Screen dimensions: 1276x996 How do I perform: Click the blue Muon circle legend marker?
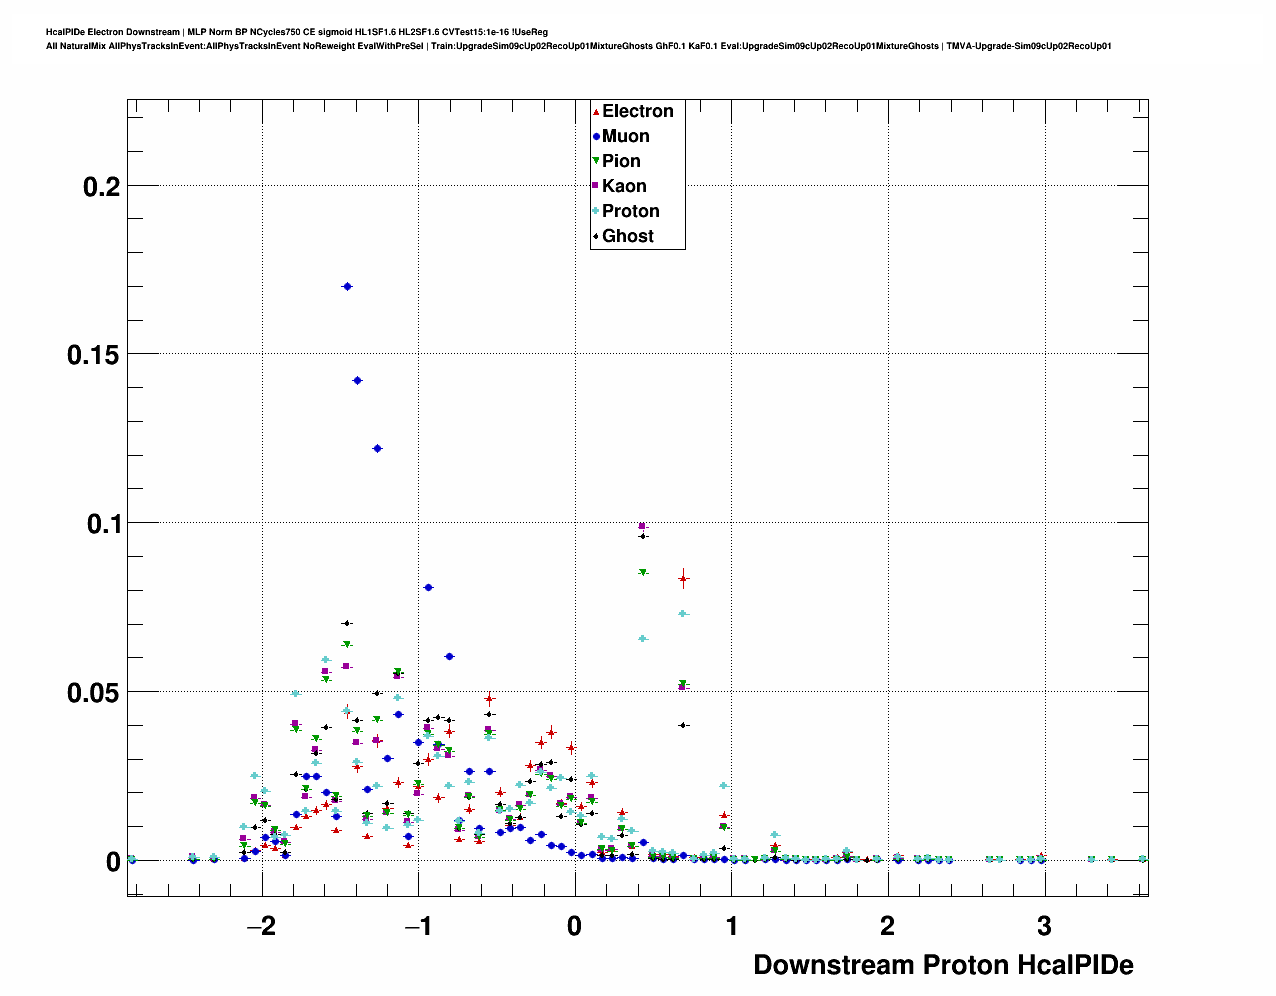pyautogui.click(x=597, y=137)
